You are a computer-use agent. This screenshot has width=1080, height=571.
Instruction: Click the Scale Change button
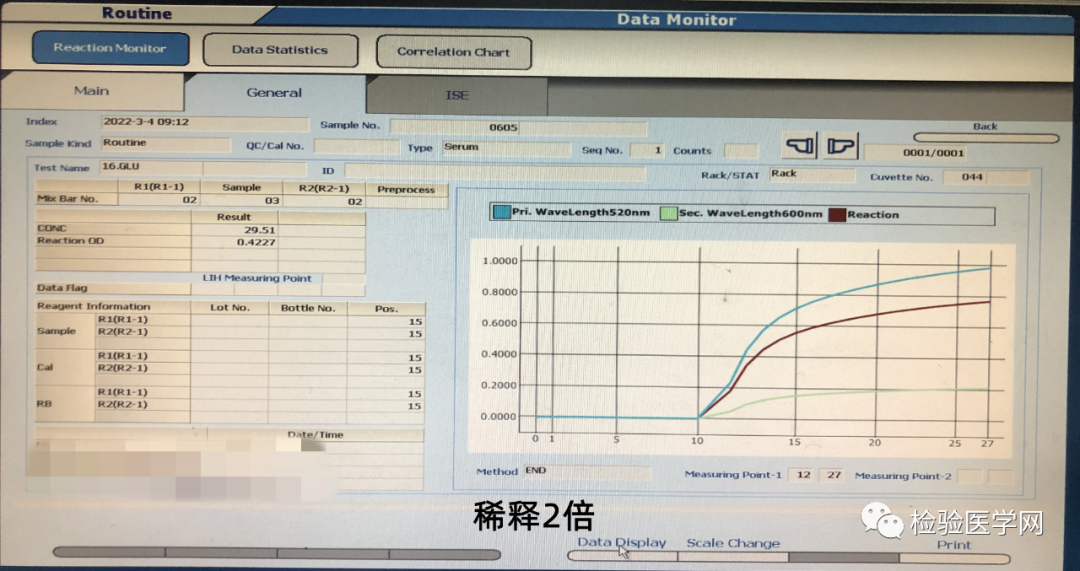click(733, 544)
